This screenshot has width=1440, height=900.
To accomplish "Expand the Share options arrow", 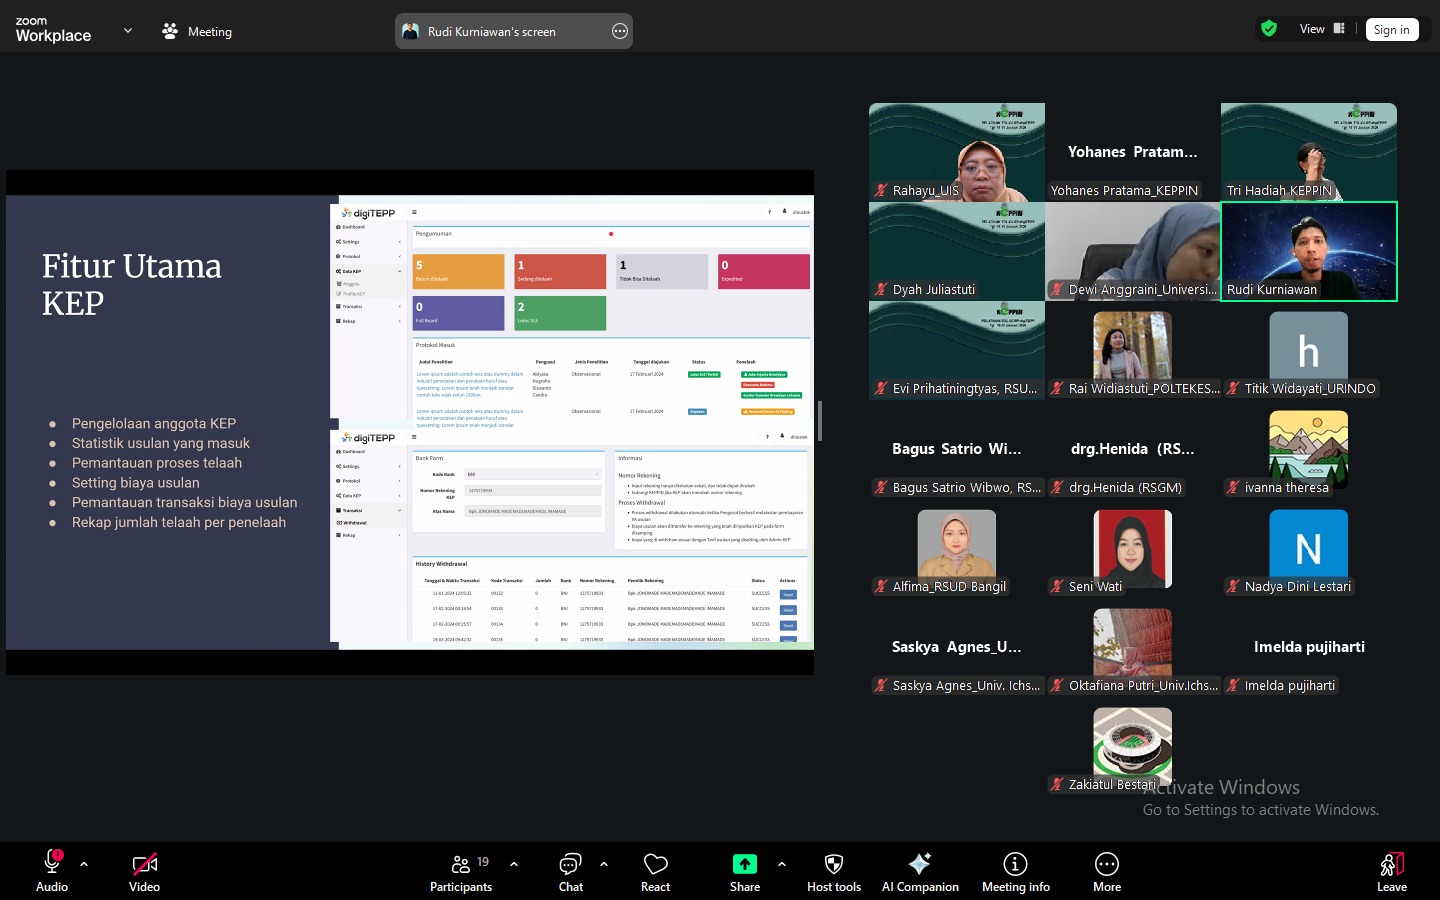I will pos(782,864).
